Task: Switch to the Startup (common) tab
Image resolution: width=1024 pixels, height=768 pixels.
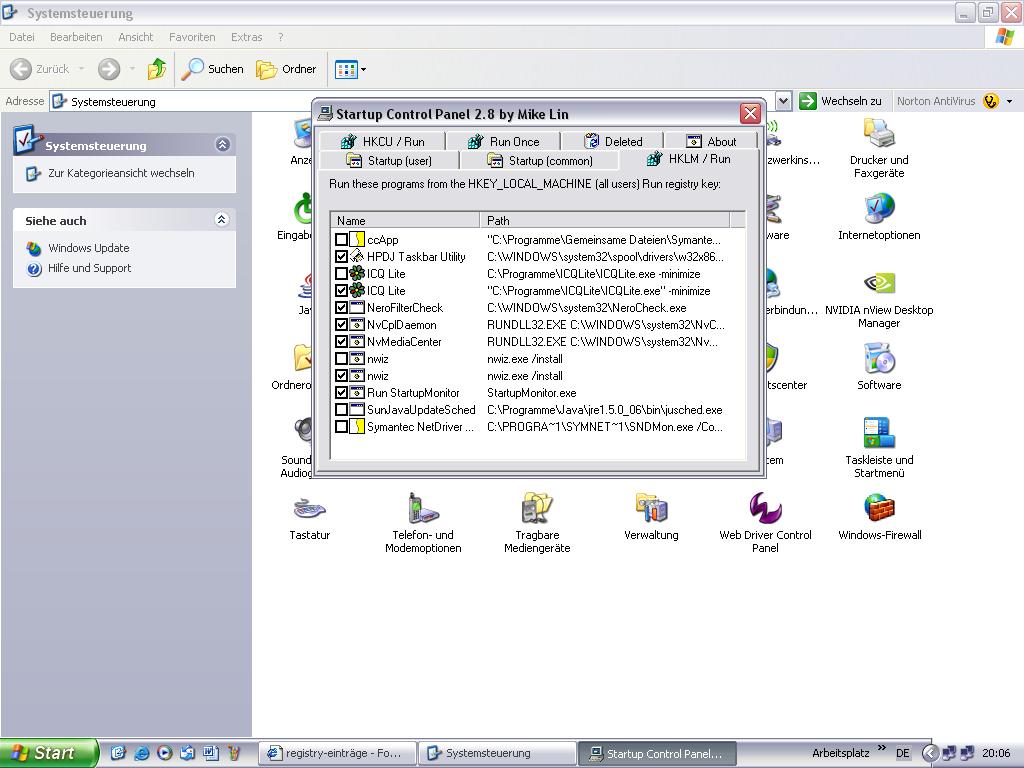Action: 540,161
